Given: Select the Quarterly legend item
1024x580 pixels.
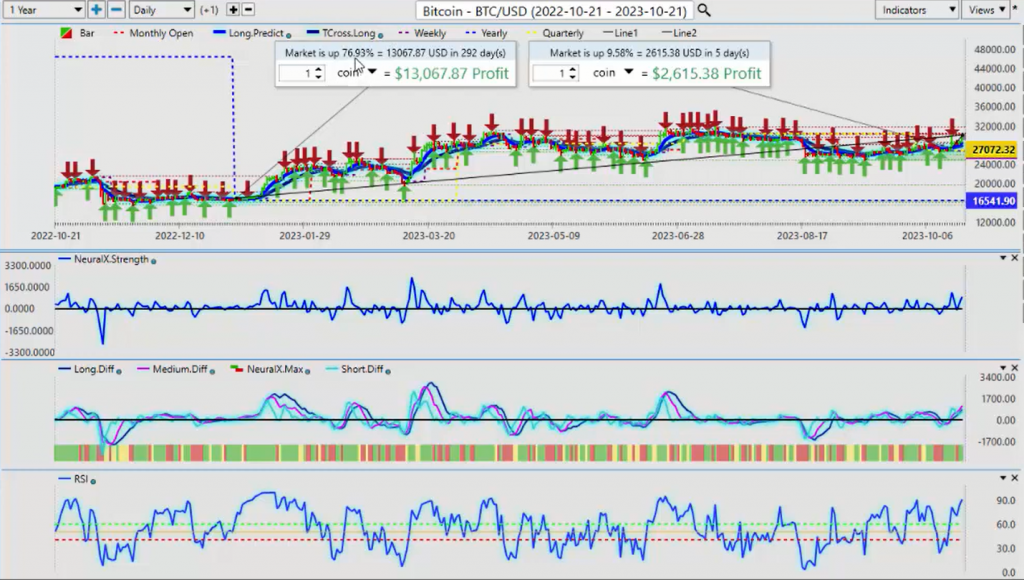Looking at the screenshot, I should click(555, 33).
